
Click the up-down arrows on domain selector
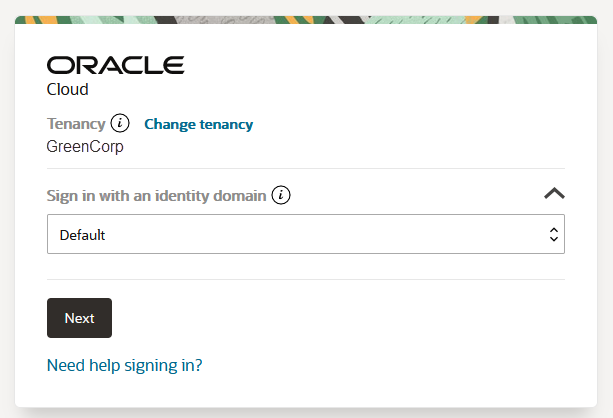pos(553,235)
